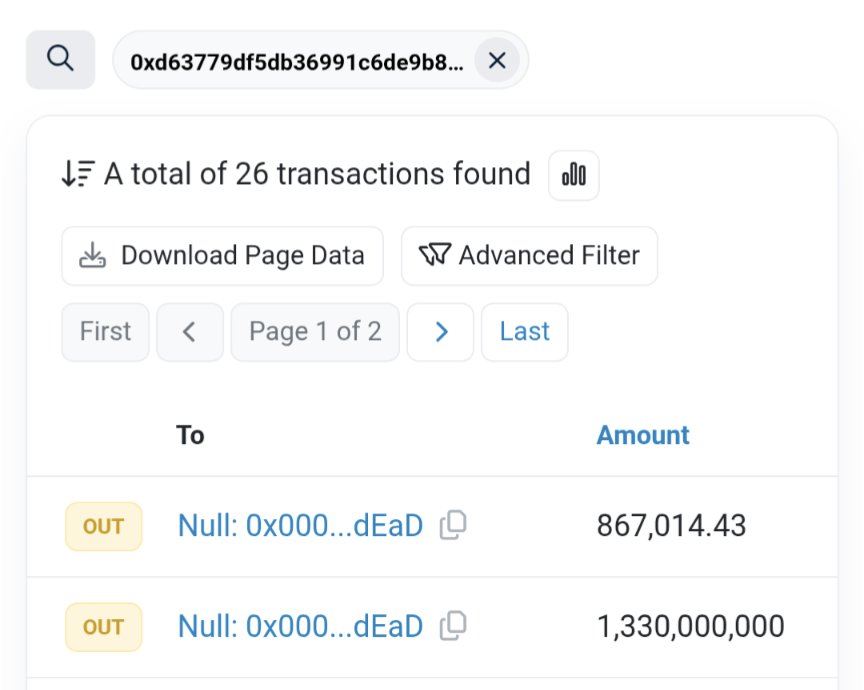Copy address in the 1,330,000,000 row
The image size is (864, 690).
[x=453, y=626]
